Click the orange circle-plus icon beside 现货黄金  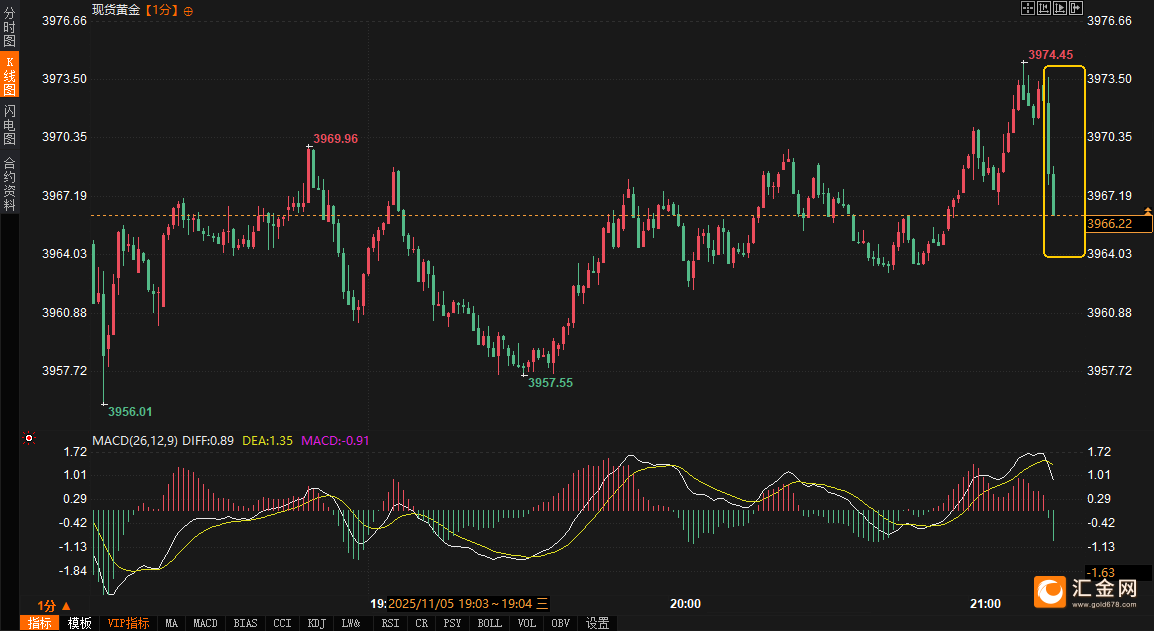point(189,10)
